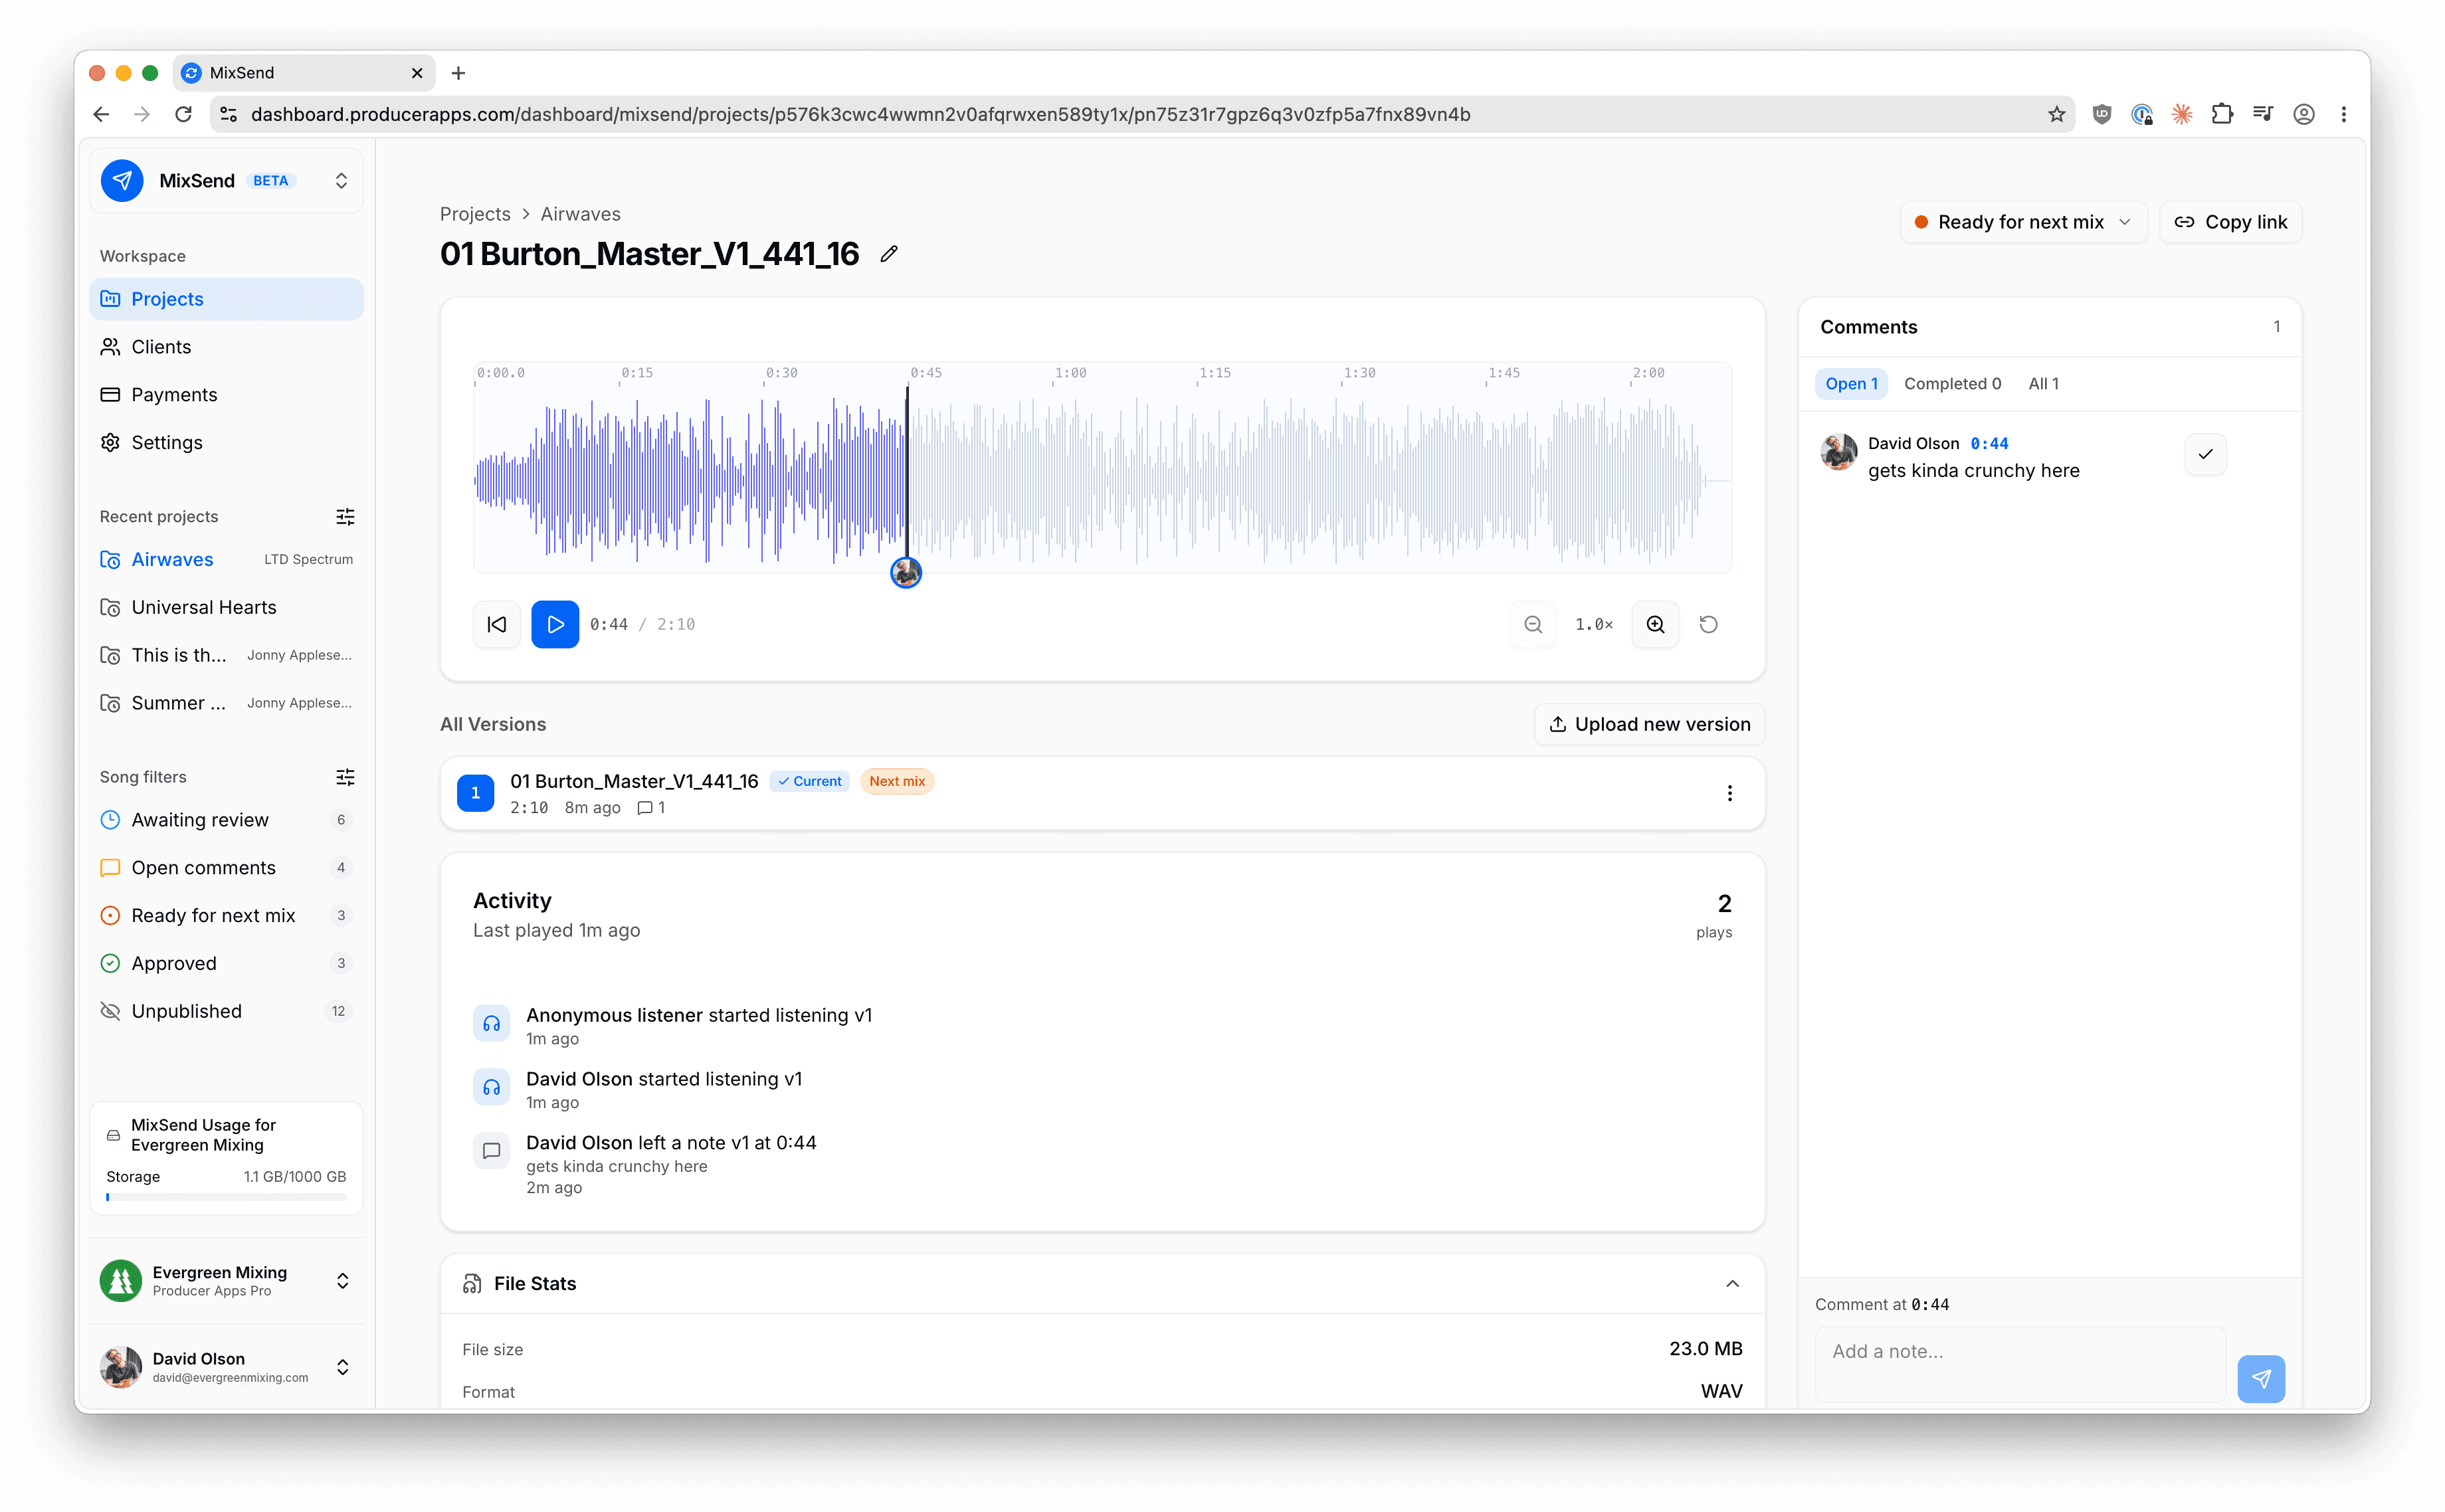Expand the David Olson account menu
Image resolution: width=2445 pixels, height=1512 pixels.
pos(342,1367)
